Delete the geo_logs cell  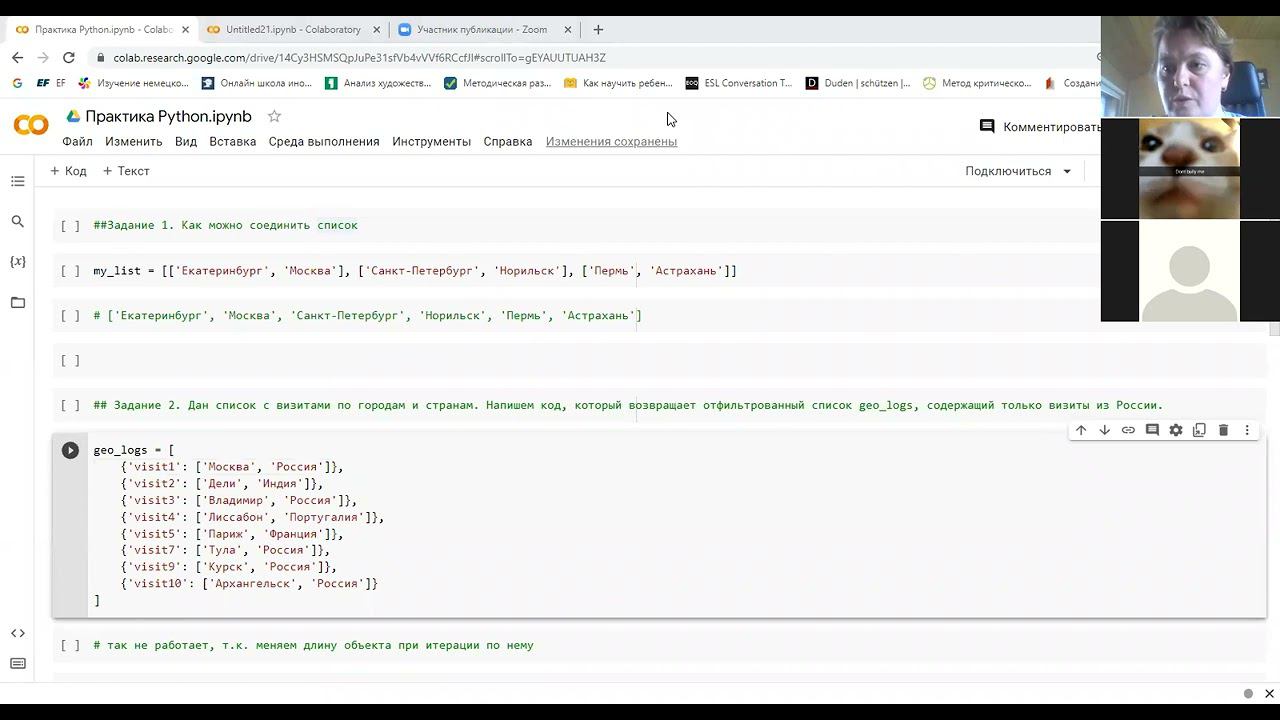[x=1223, y=430]
